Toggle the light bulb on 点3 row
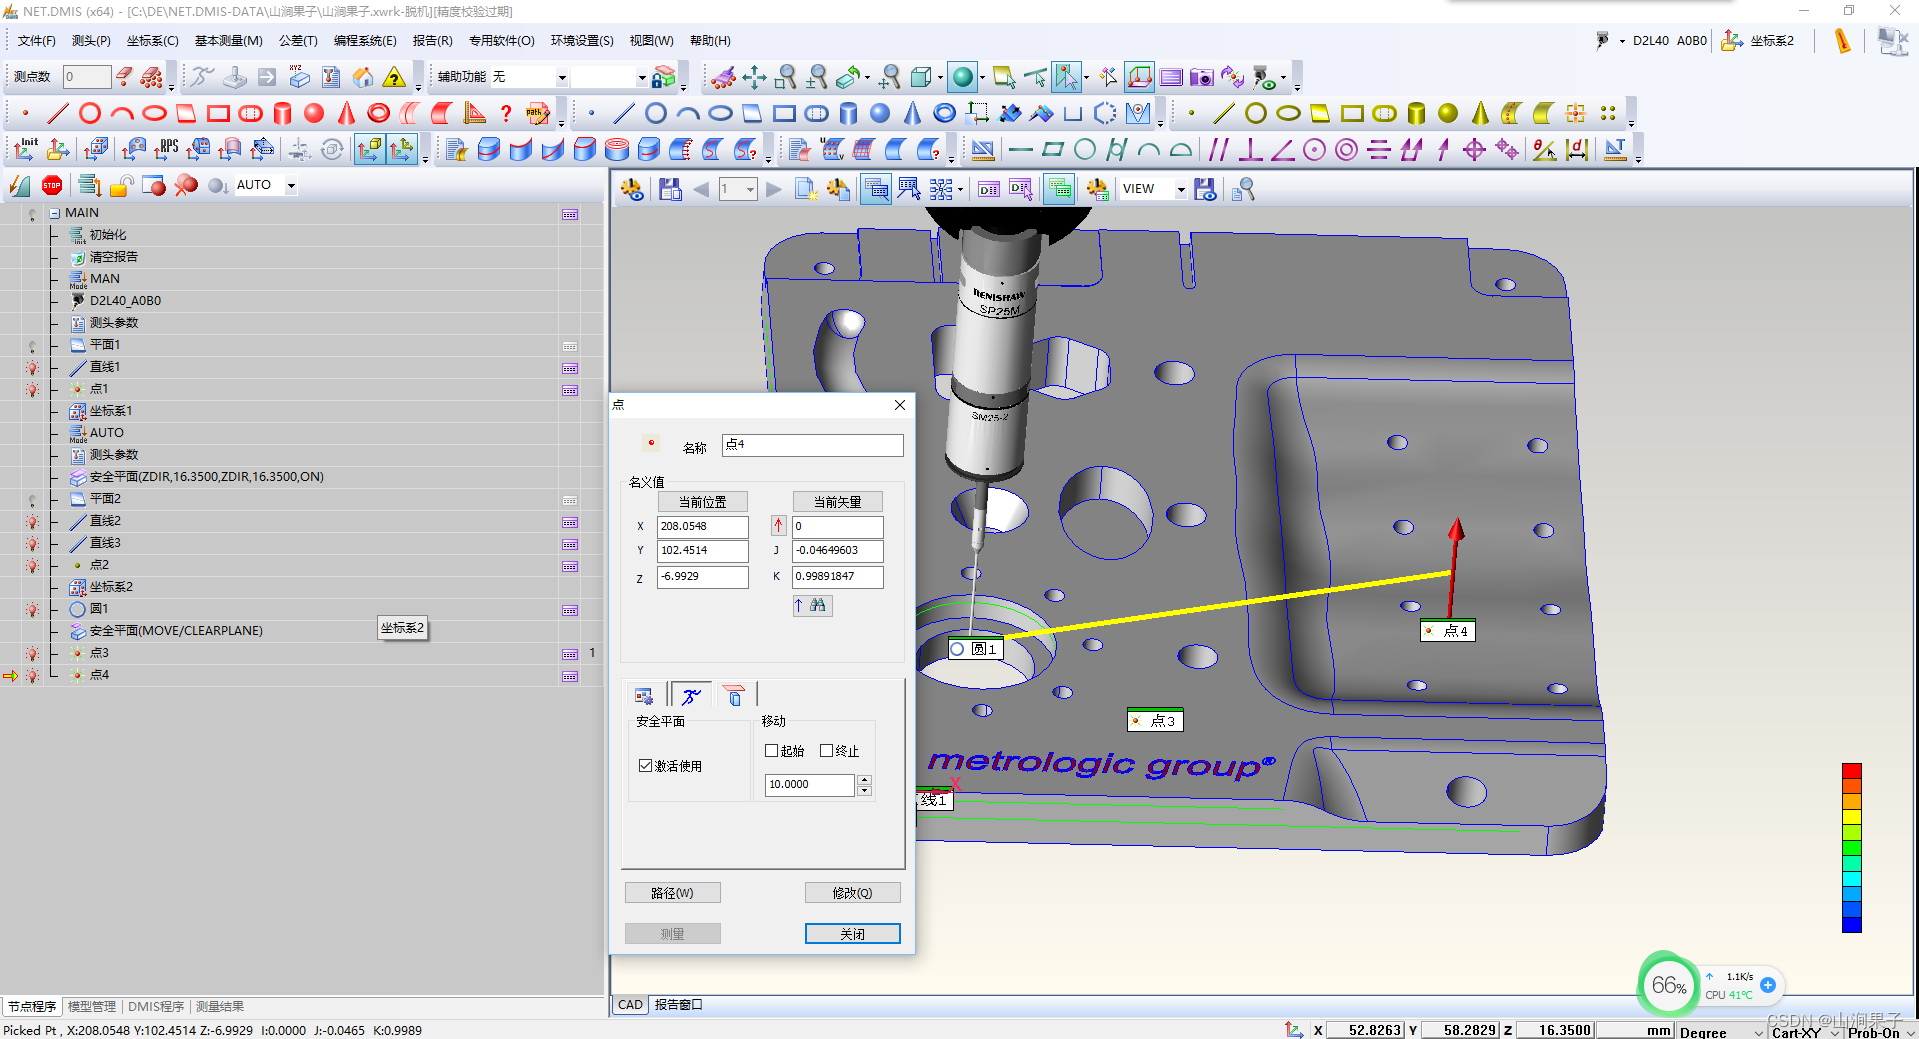 click(32, 653)
